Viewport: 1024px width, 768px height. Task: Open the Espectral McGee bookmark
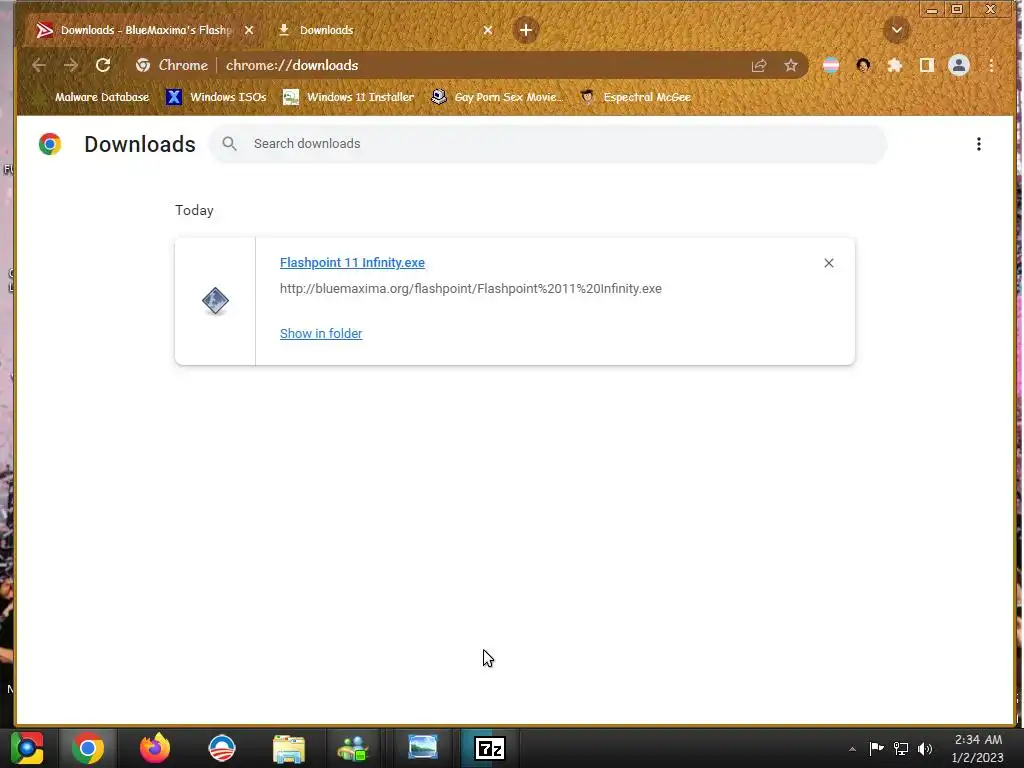[635, 97]
